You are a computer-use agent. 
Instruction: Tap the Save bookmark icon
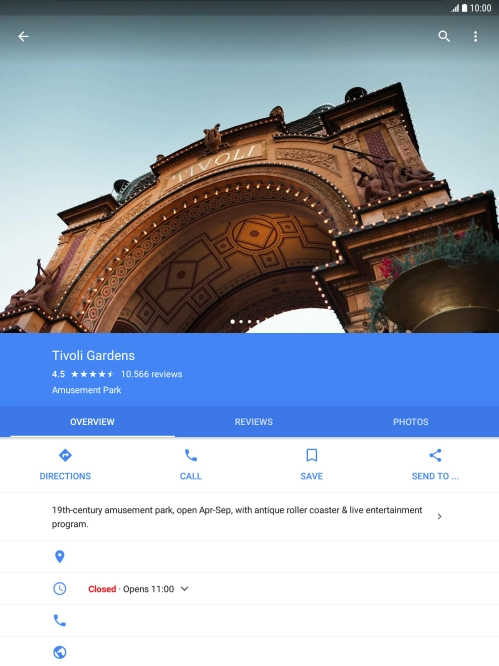coord(312,455)
